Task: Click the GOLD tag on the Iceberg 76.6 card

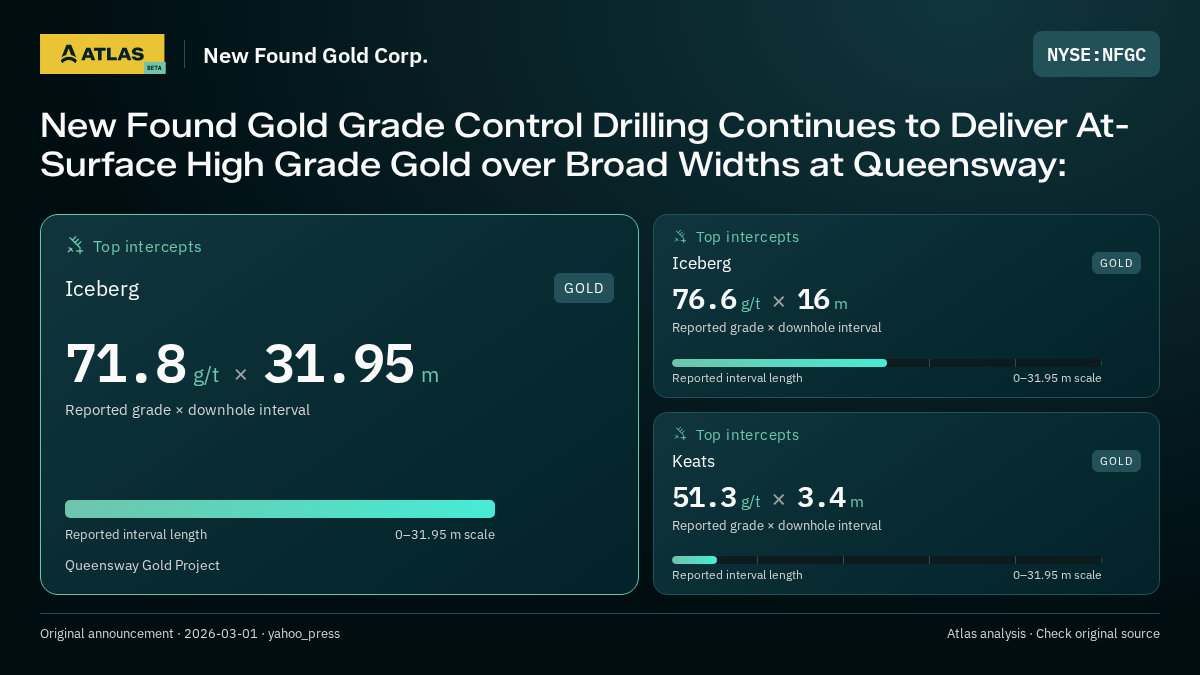Action: click(x=1116, y=263)
